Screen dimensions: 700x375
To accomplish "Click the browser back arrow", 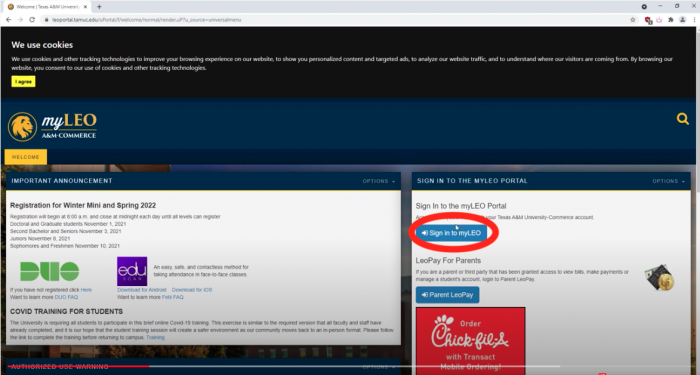I will point(8,20).
